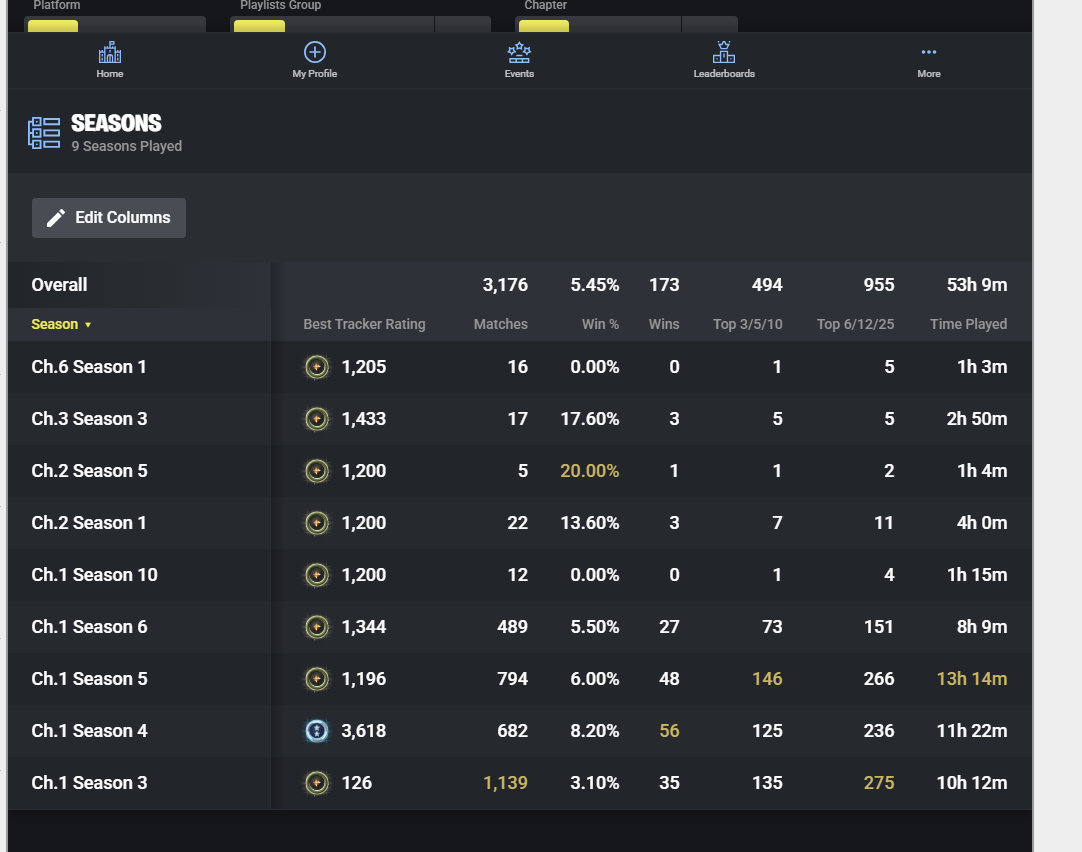Click the Season sort arrow indicator
Image resolution: width=1082 pixels, height=852 pixels.
[x=88, y=325]
